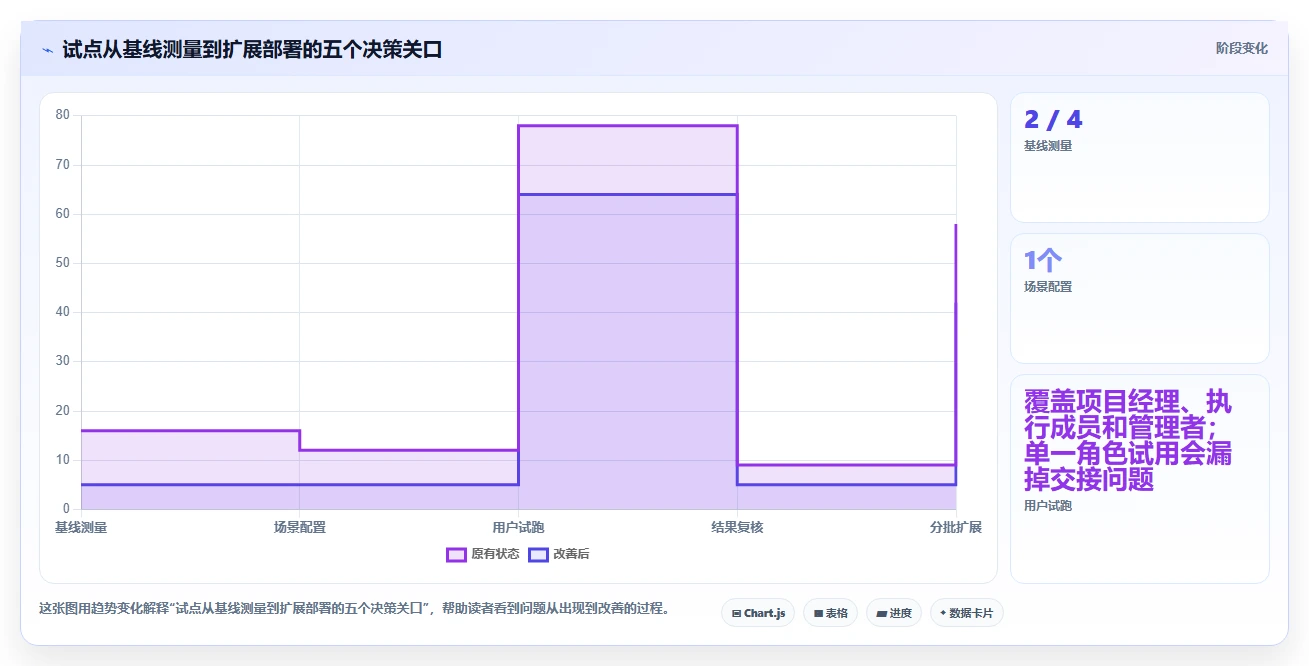
Task: Click the 用户试跑 x-axis label
Action: 518,527
